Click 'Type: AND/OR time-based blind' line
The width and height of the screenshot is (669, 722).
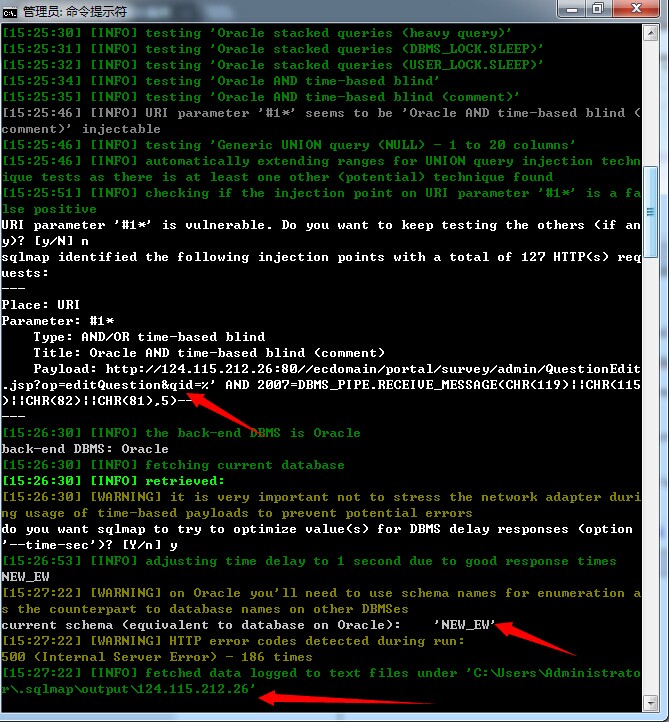pos(149,337)
